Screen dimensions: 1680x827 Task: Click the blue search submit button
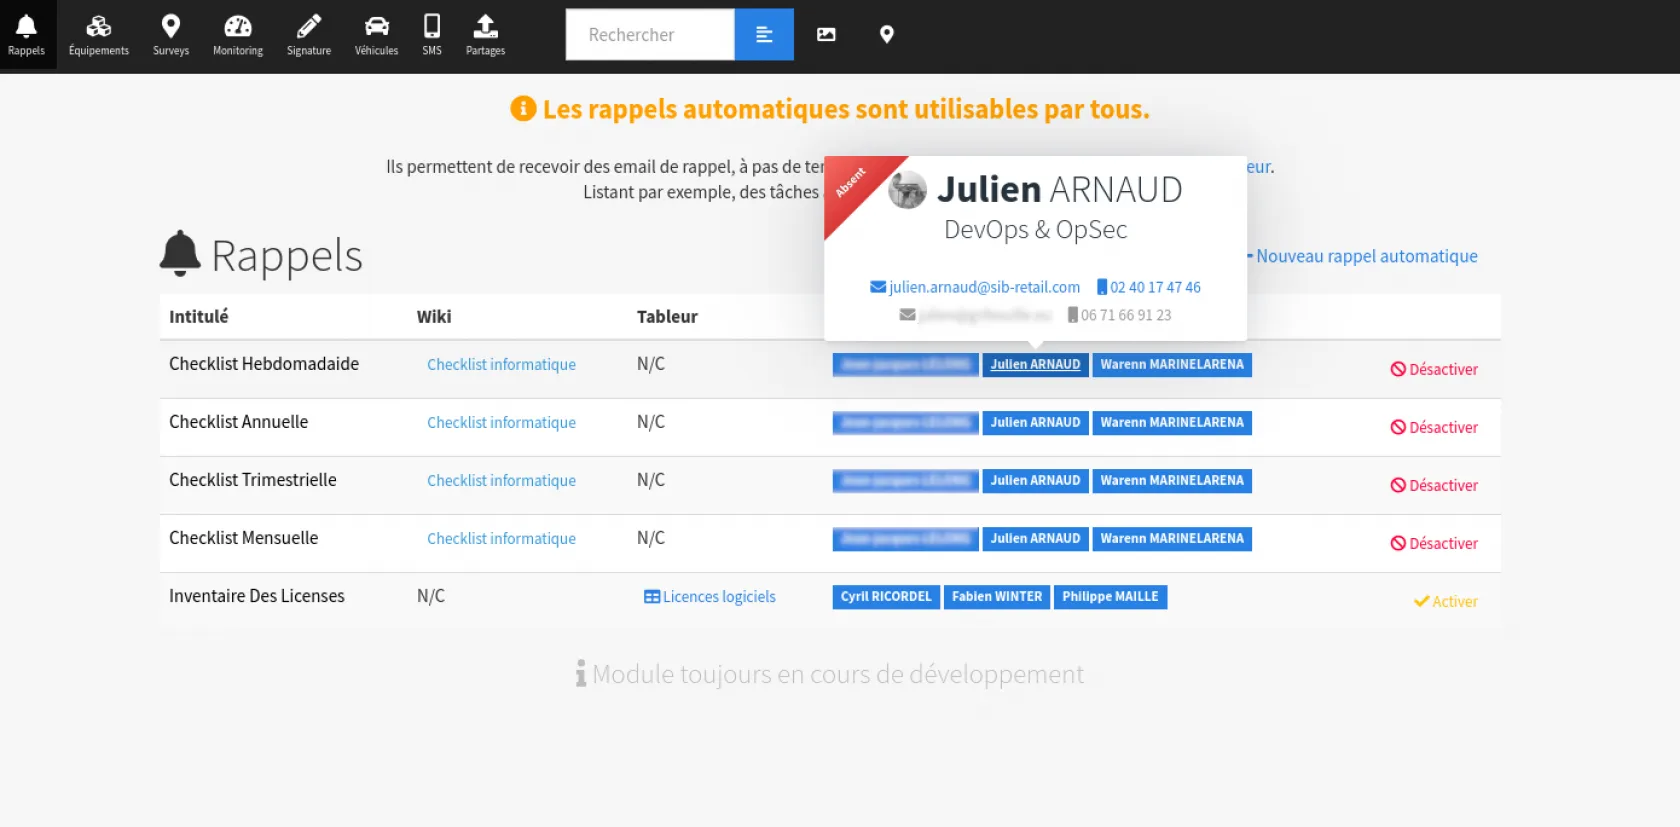(x=764, y=35)
